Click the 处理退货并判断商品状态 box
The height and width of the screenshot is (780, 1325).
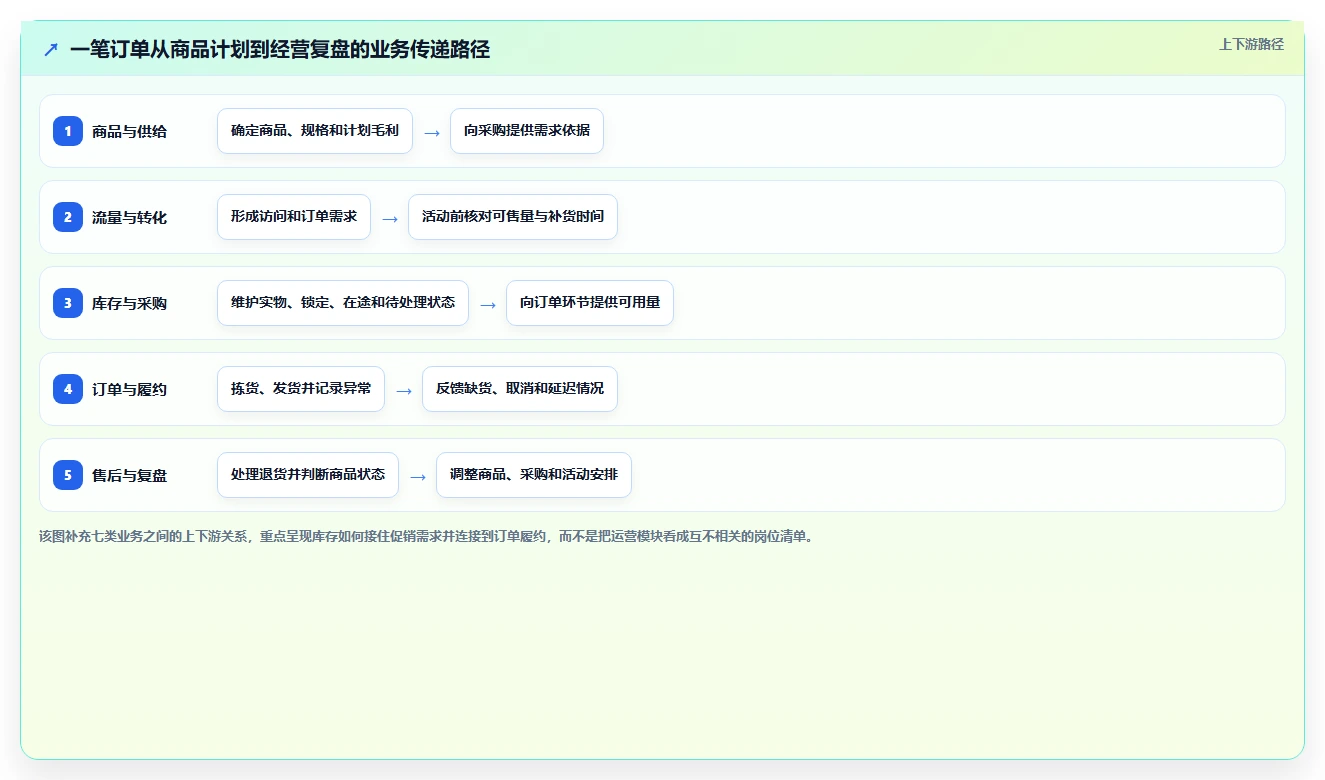(x=308, y=475)
